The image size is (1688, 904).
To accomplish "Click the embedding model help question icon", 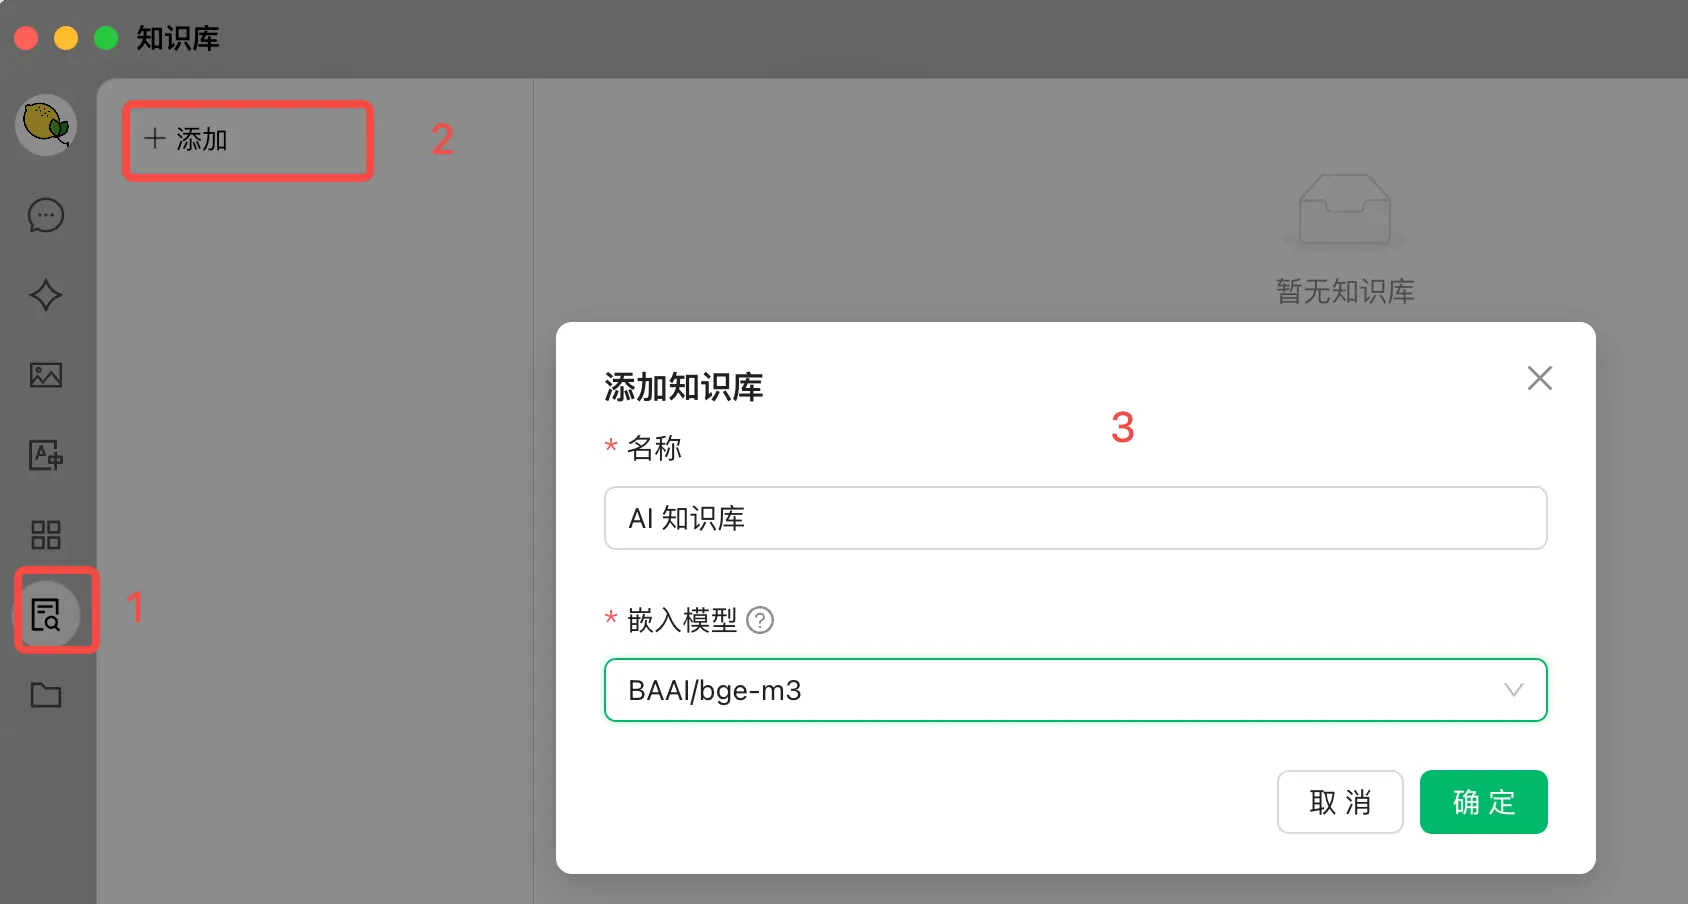I will click(x=760, y=621).
